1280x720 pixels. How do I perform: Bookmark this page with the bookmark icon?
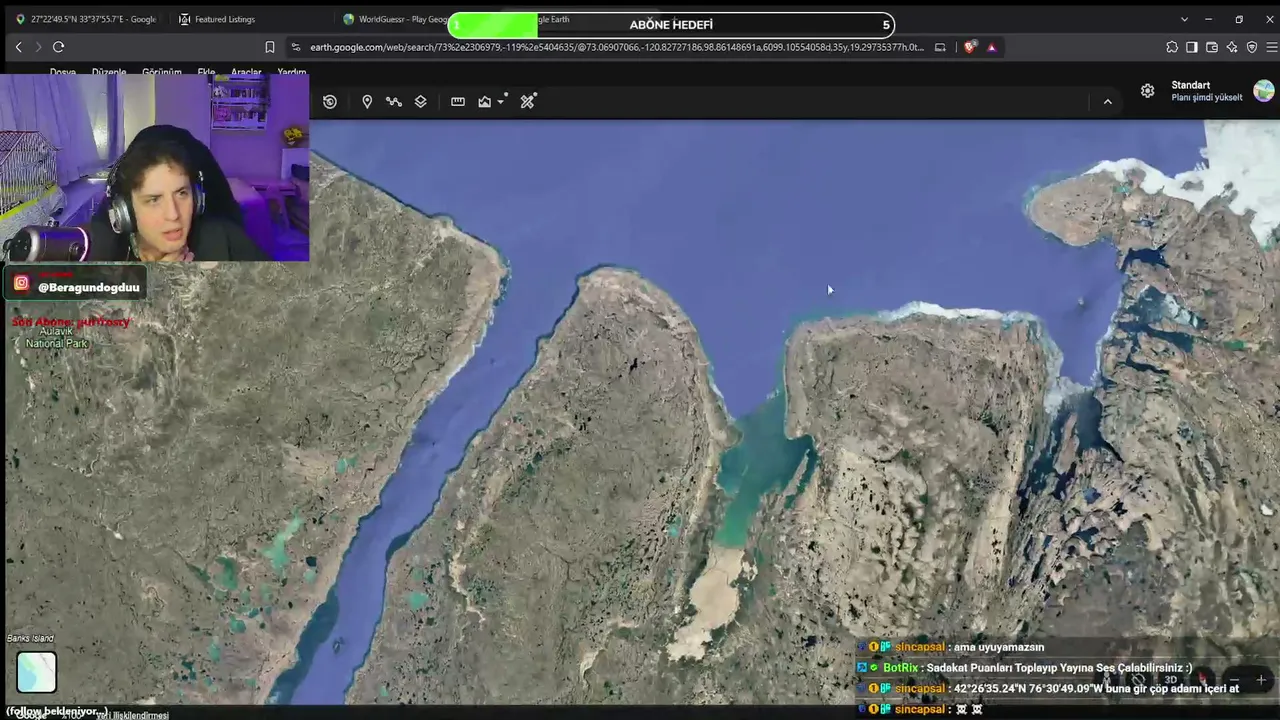[270, 47]
